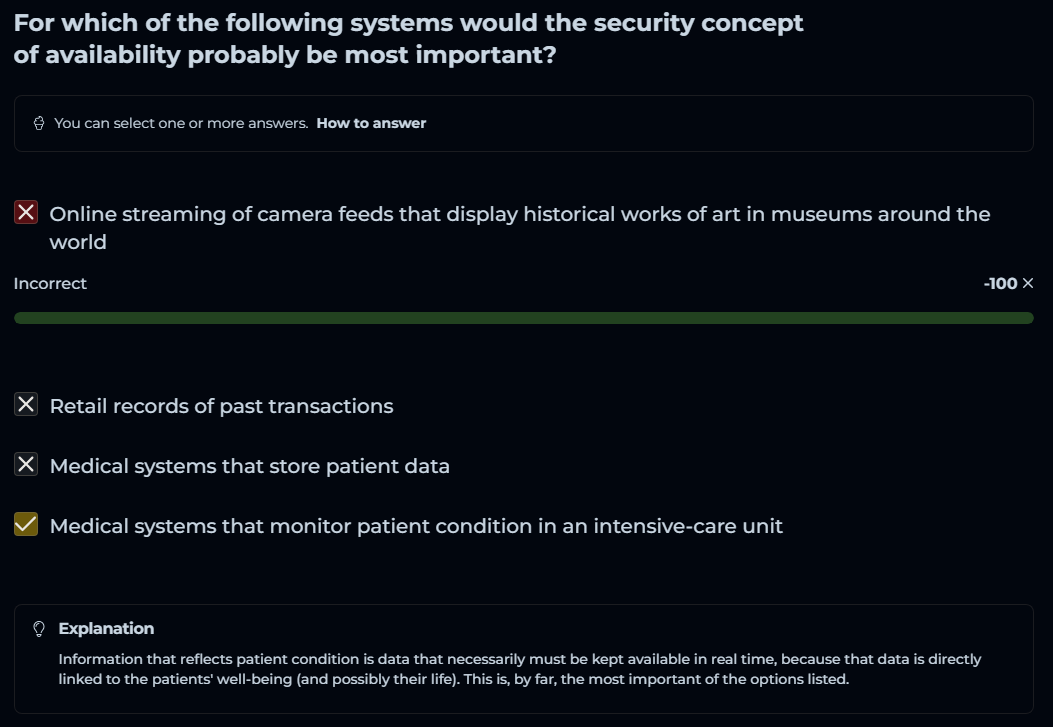Toggle the checkbox for Medical systems storing patient data
Screen dimensions: 1053x727
27,465
